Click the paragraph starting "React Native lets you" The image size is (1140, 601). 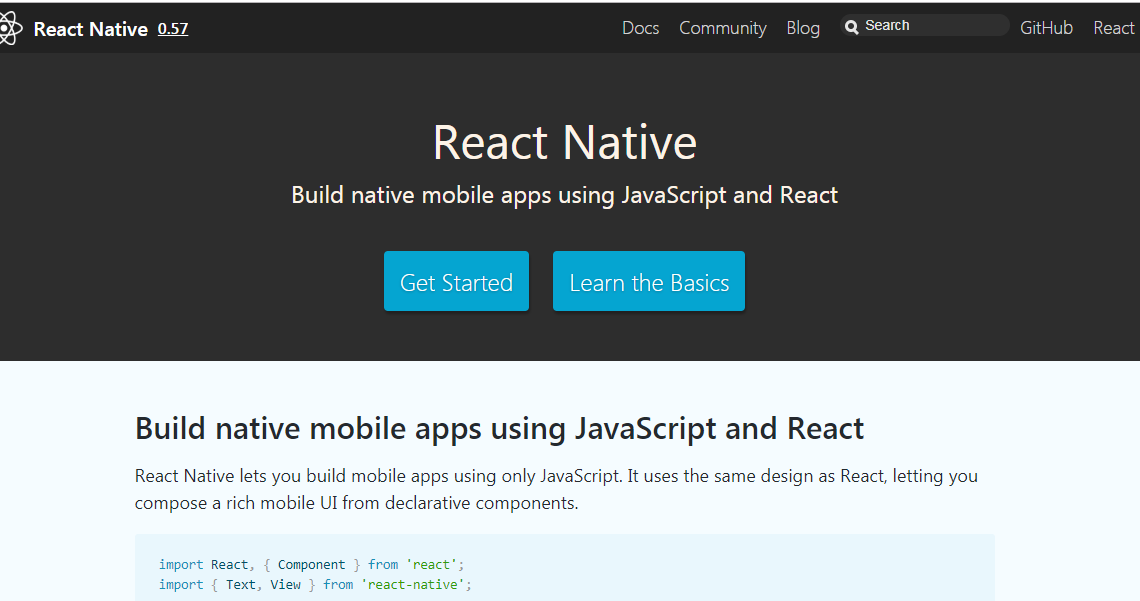coord(556,489)
